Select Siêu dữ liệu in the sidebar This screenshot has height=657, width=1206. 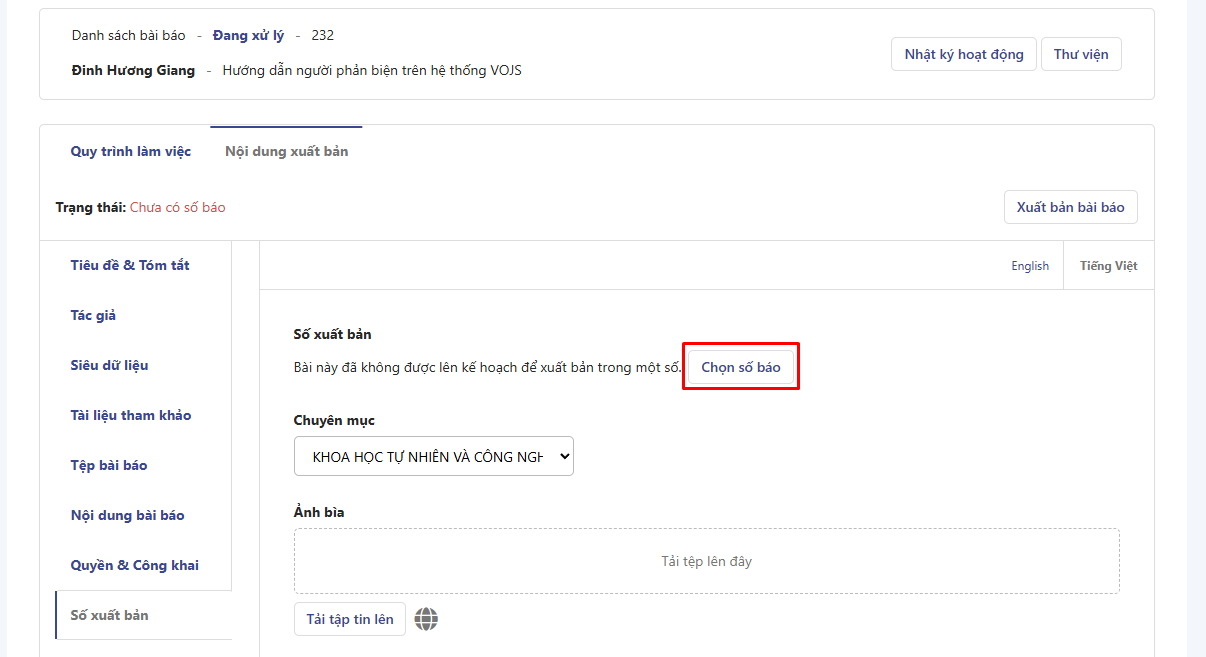[x=109, y=365]
